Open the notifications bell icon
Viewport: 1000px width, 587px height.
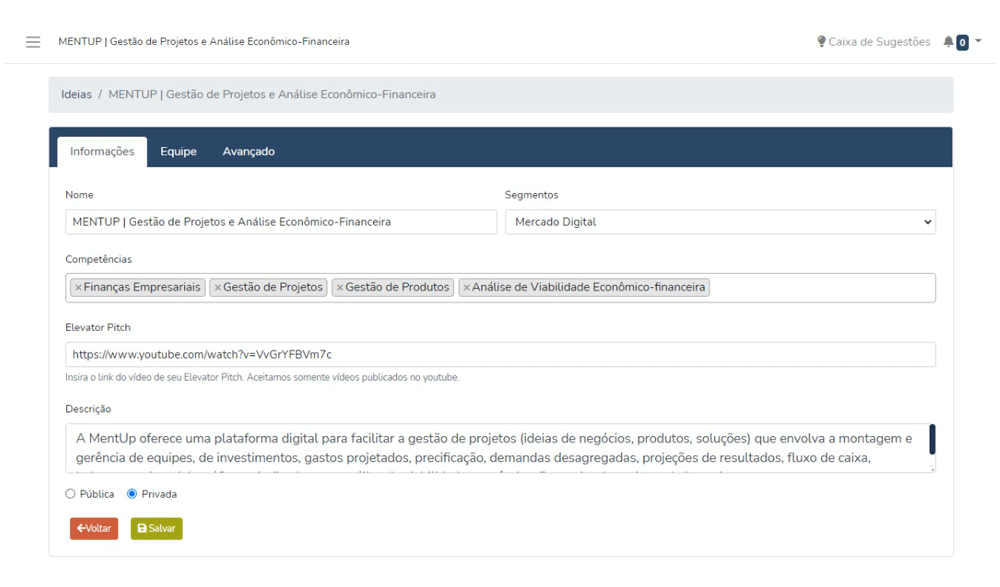[x=948, y=42]
